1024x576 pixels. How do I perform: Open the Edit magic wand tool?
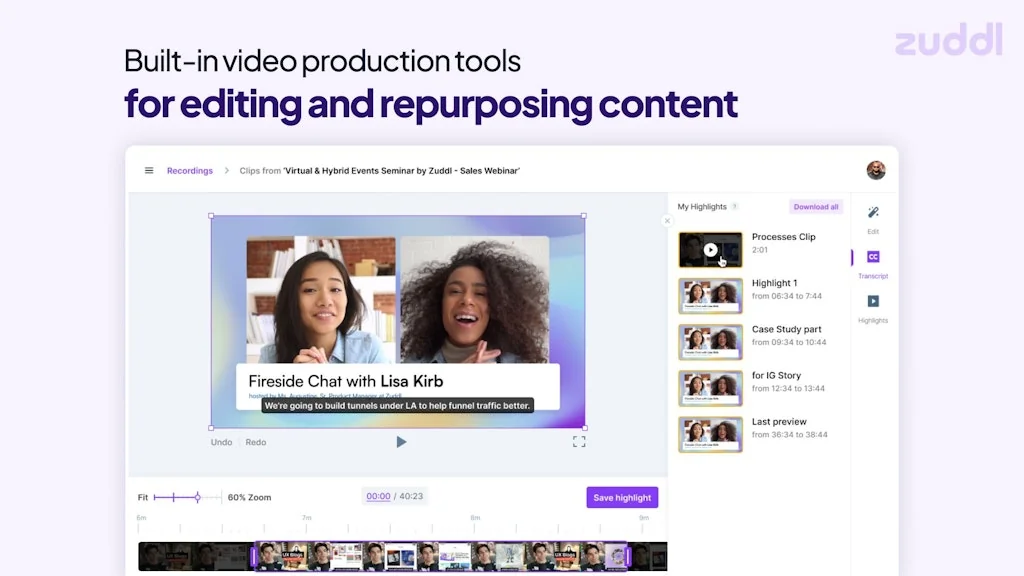(x=872, y=213)
